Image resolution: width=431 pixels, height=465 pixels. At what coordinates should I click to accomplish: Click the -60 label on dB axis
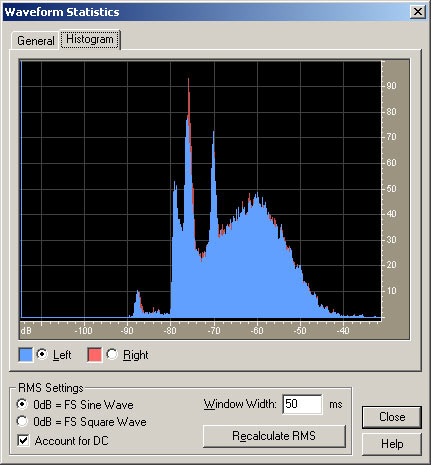(257, 331)
